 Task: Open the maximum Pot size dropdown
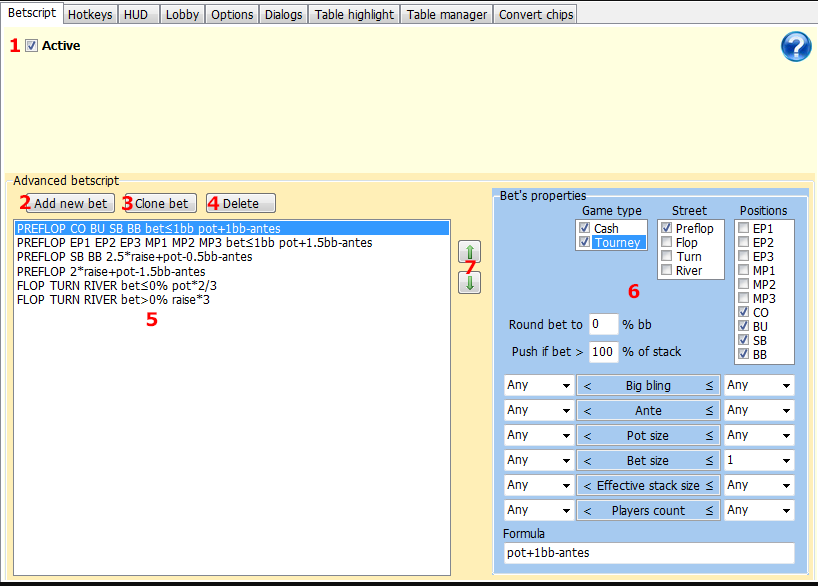[759, 435]
